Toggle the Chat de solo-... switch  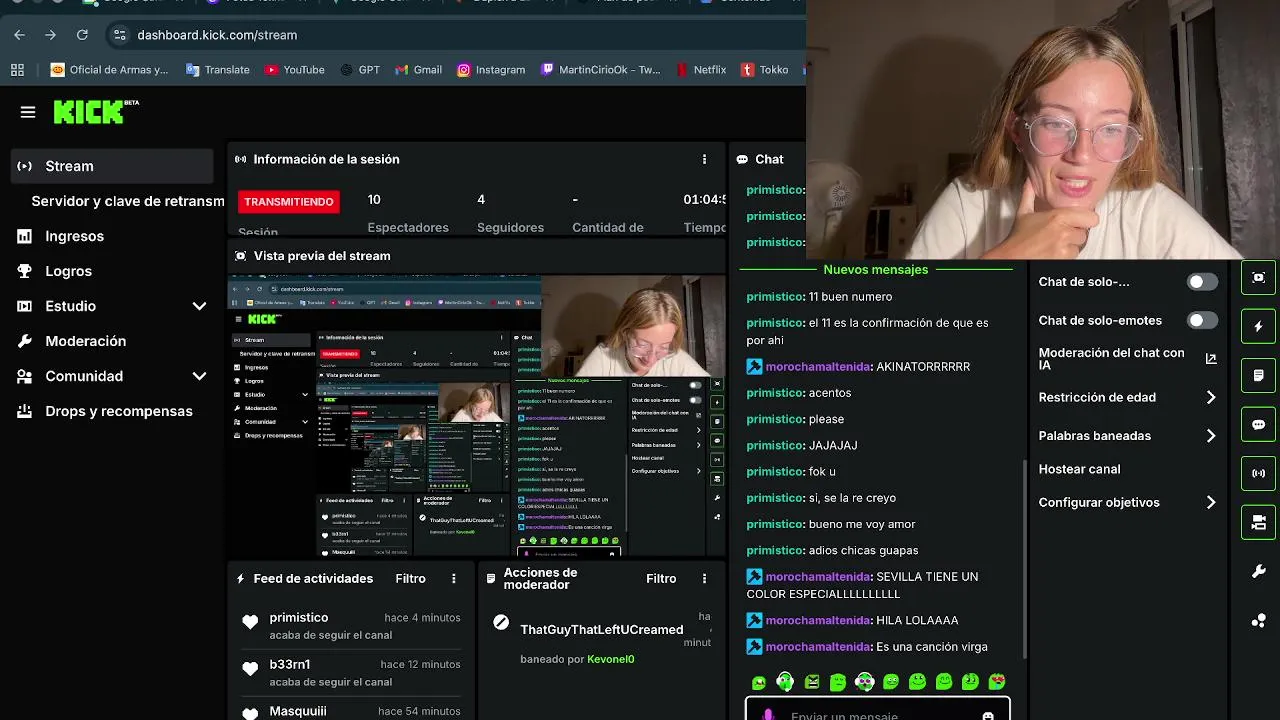click(1202, 282)
